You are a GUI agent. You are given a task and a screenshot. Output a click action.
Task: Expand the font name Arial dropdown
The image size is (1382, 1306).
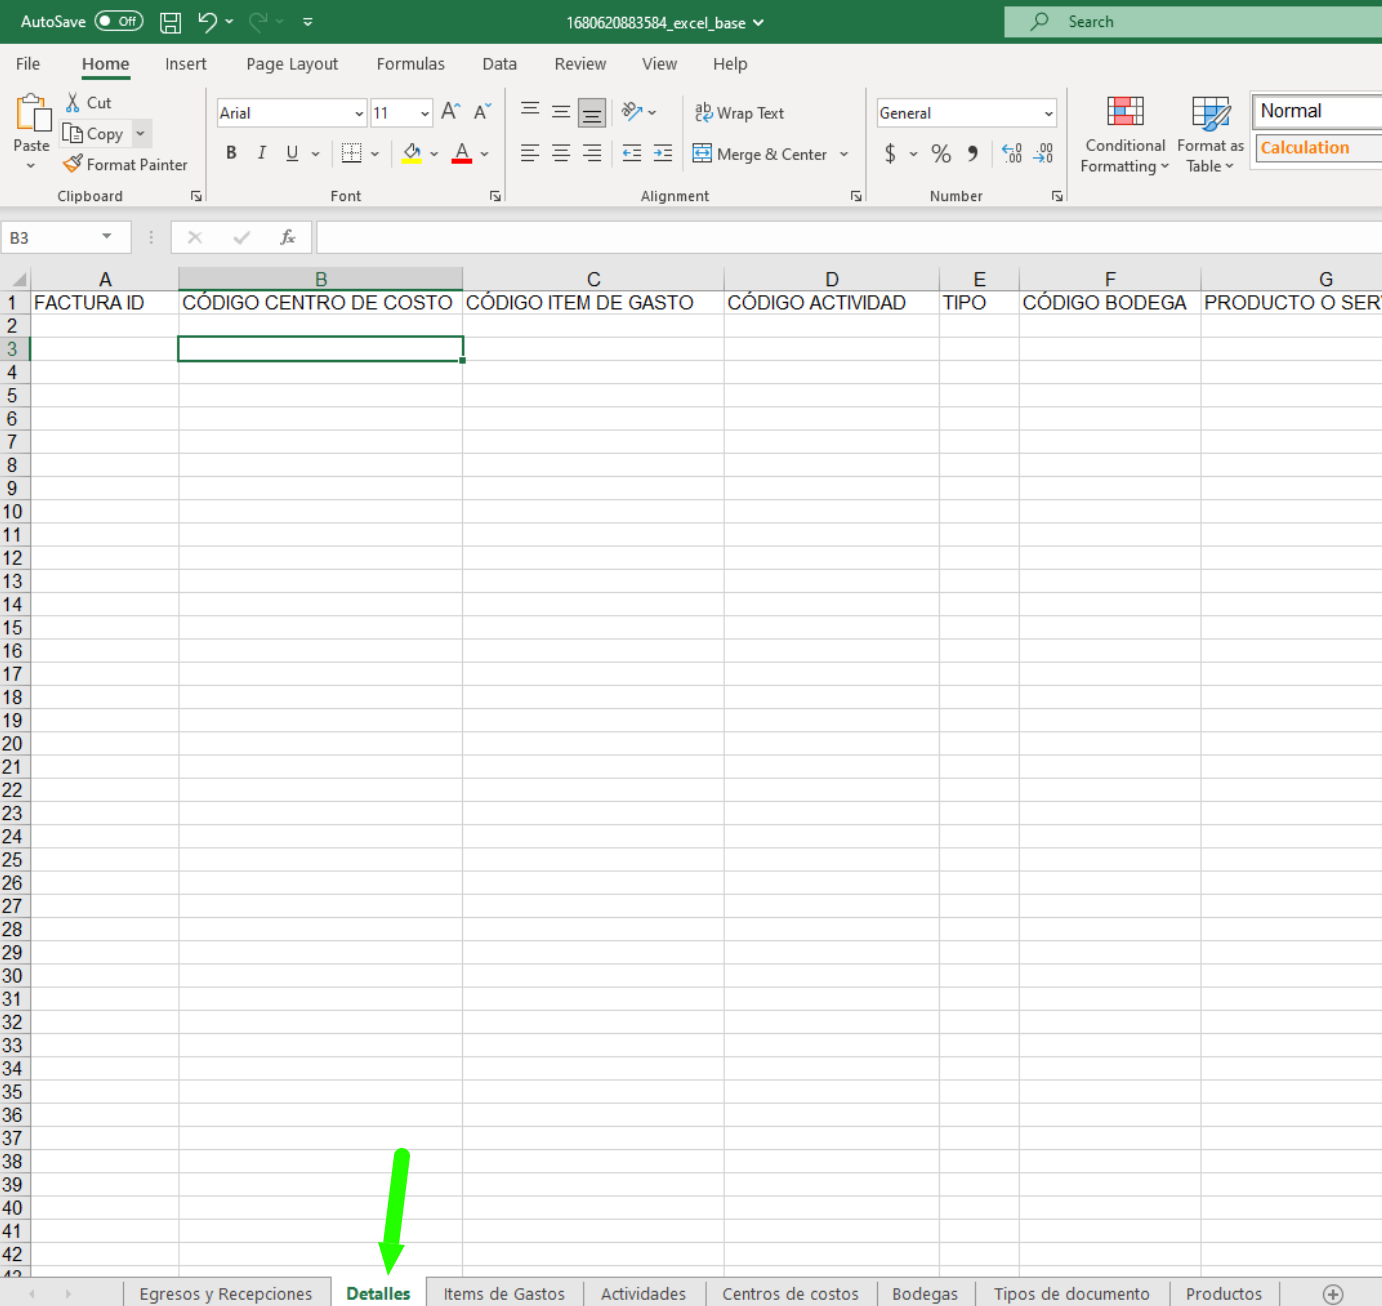pyautogui.click(x=359, y=114)
